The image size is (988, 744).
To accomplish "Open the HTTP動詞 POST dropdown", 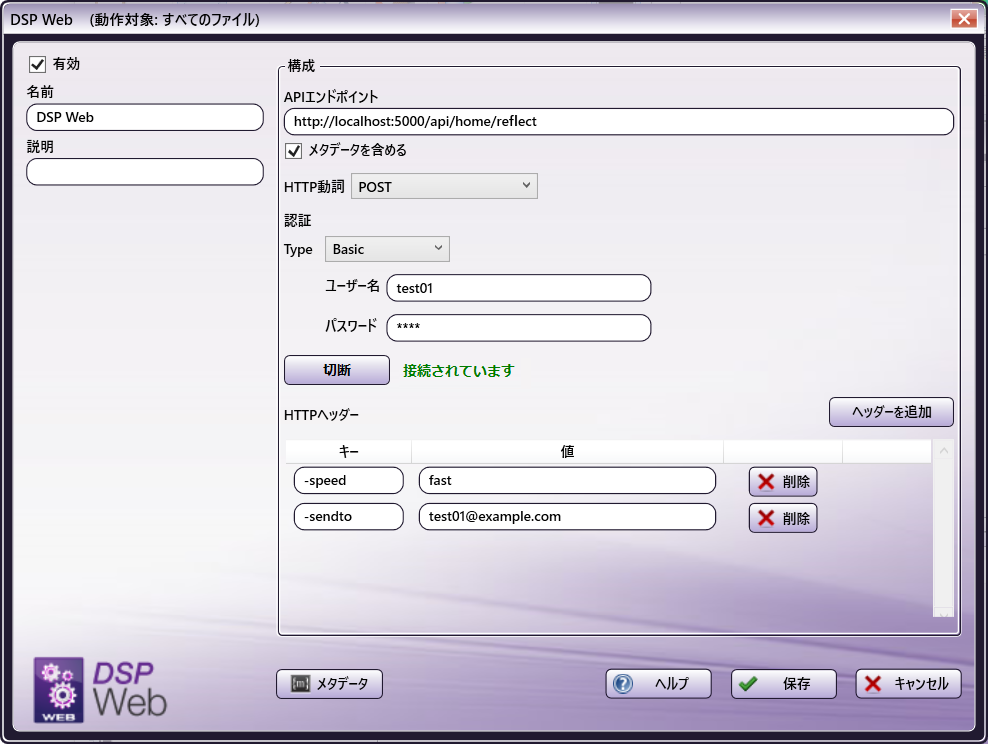I will pos(444,186).
